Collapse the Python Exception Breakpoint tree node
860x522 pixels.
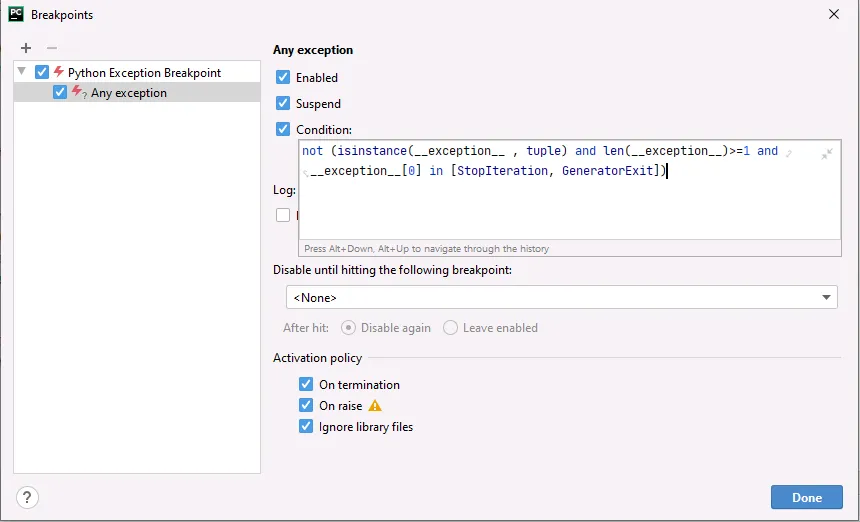[22, 72]
